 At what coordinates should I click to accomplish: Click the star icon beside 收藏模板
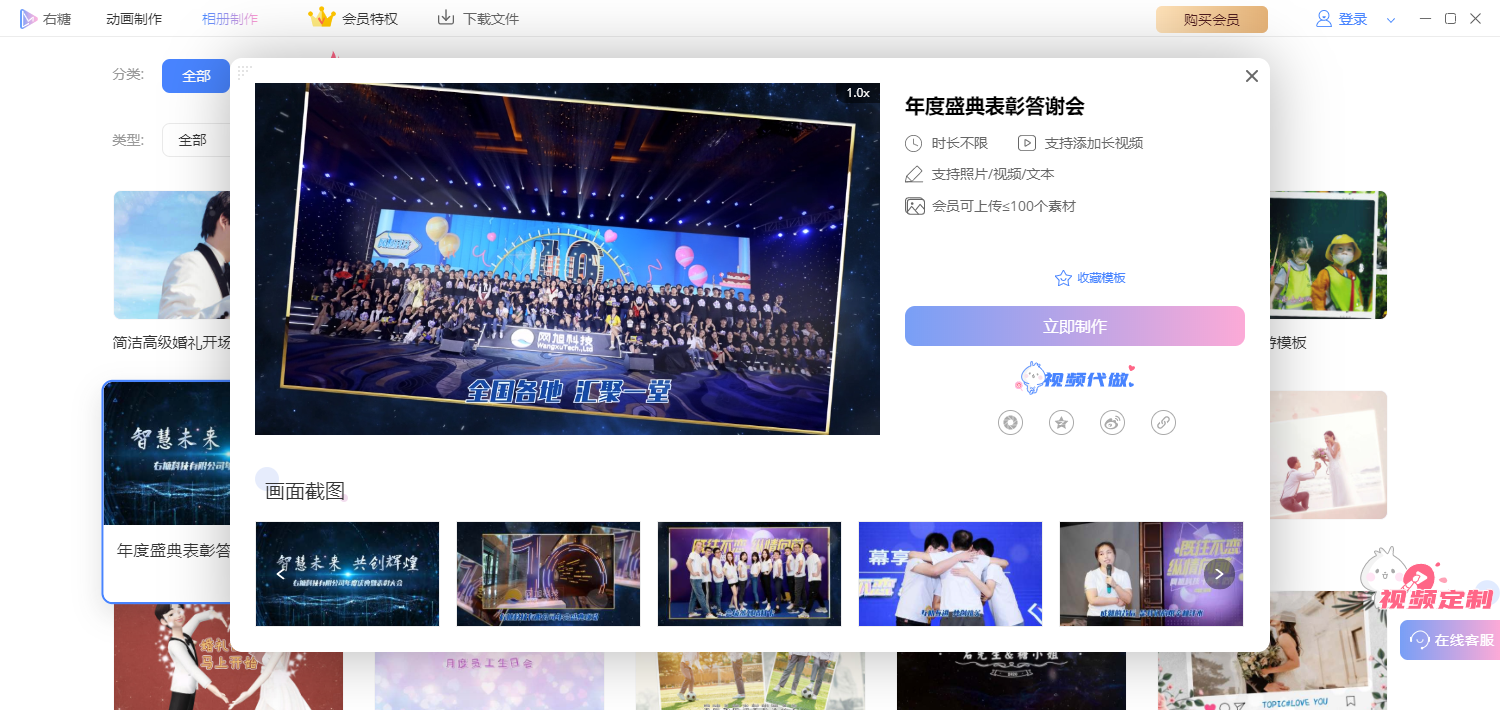(x=1063, y=278)
